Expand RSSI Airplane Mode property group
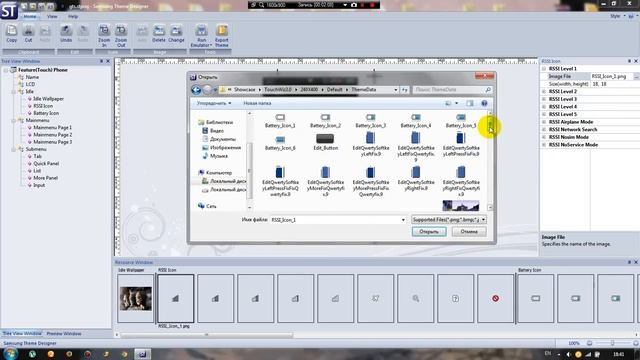640x360 pixels. (544, 122)
